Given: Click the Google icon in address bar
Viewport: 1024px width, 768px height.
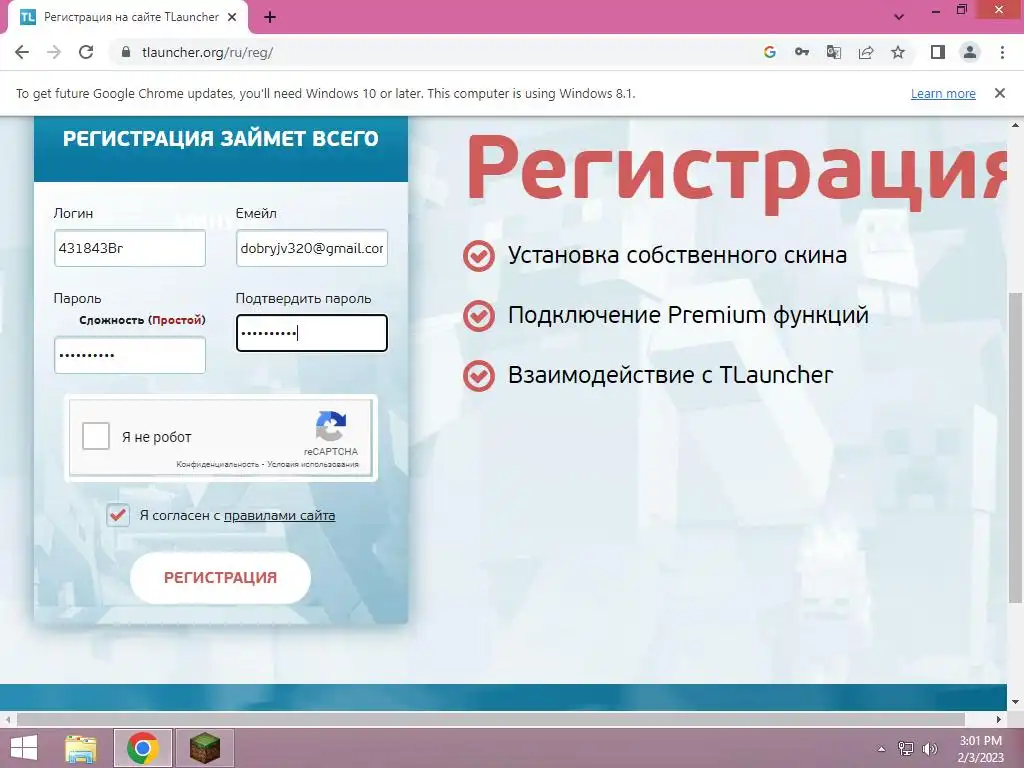Looking at the screenshot, I should pyautogui.click(x=769, y=52).
